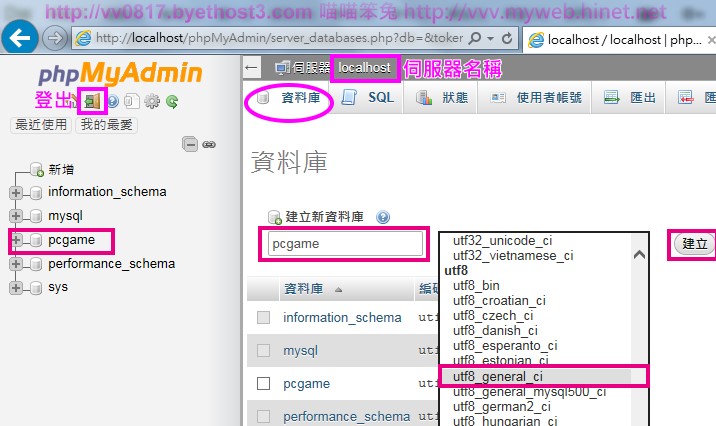Screen dimensions: 716x426
Task: Refresh the page with the reload icon
Action: click(507, 38)
